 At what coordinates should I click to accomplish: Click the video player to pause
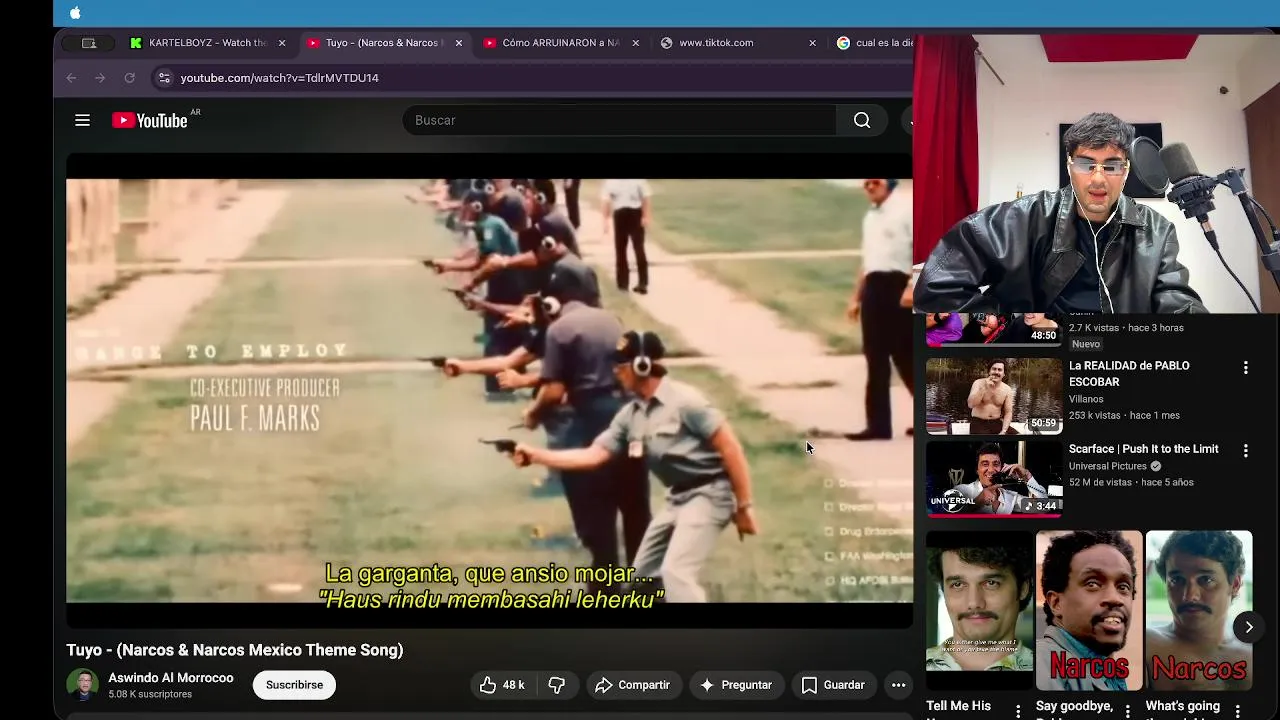(x=489, y=391)
